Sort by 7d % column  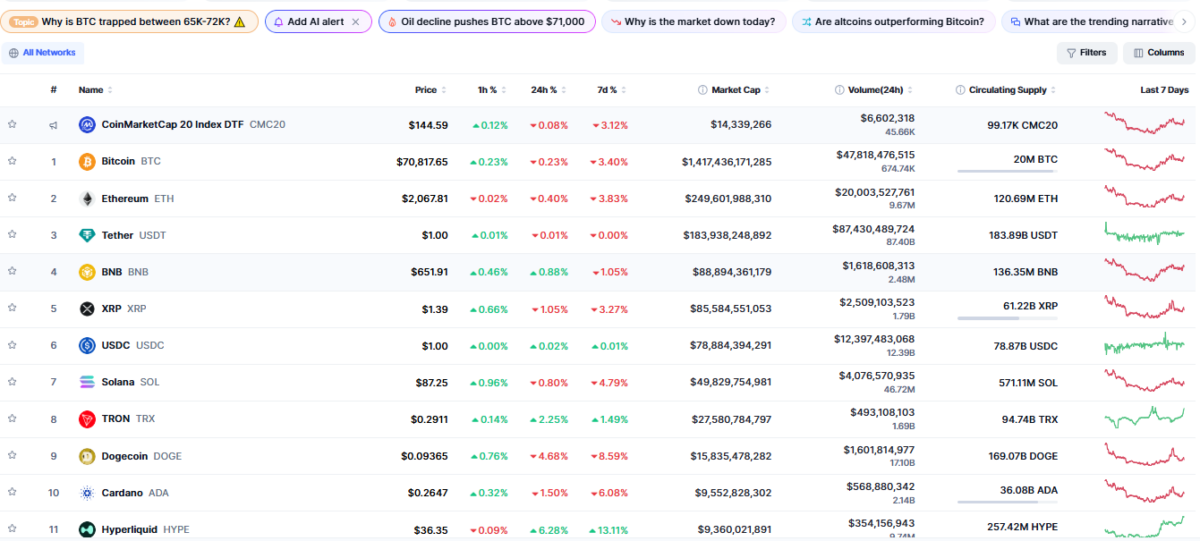(x=612, y=90)
